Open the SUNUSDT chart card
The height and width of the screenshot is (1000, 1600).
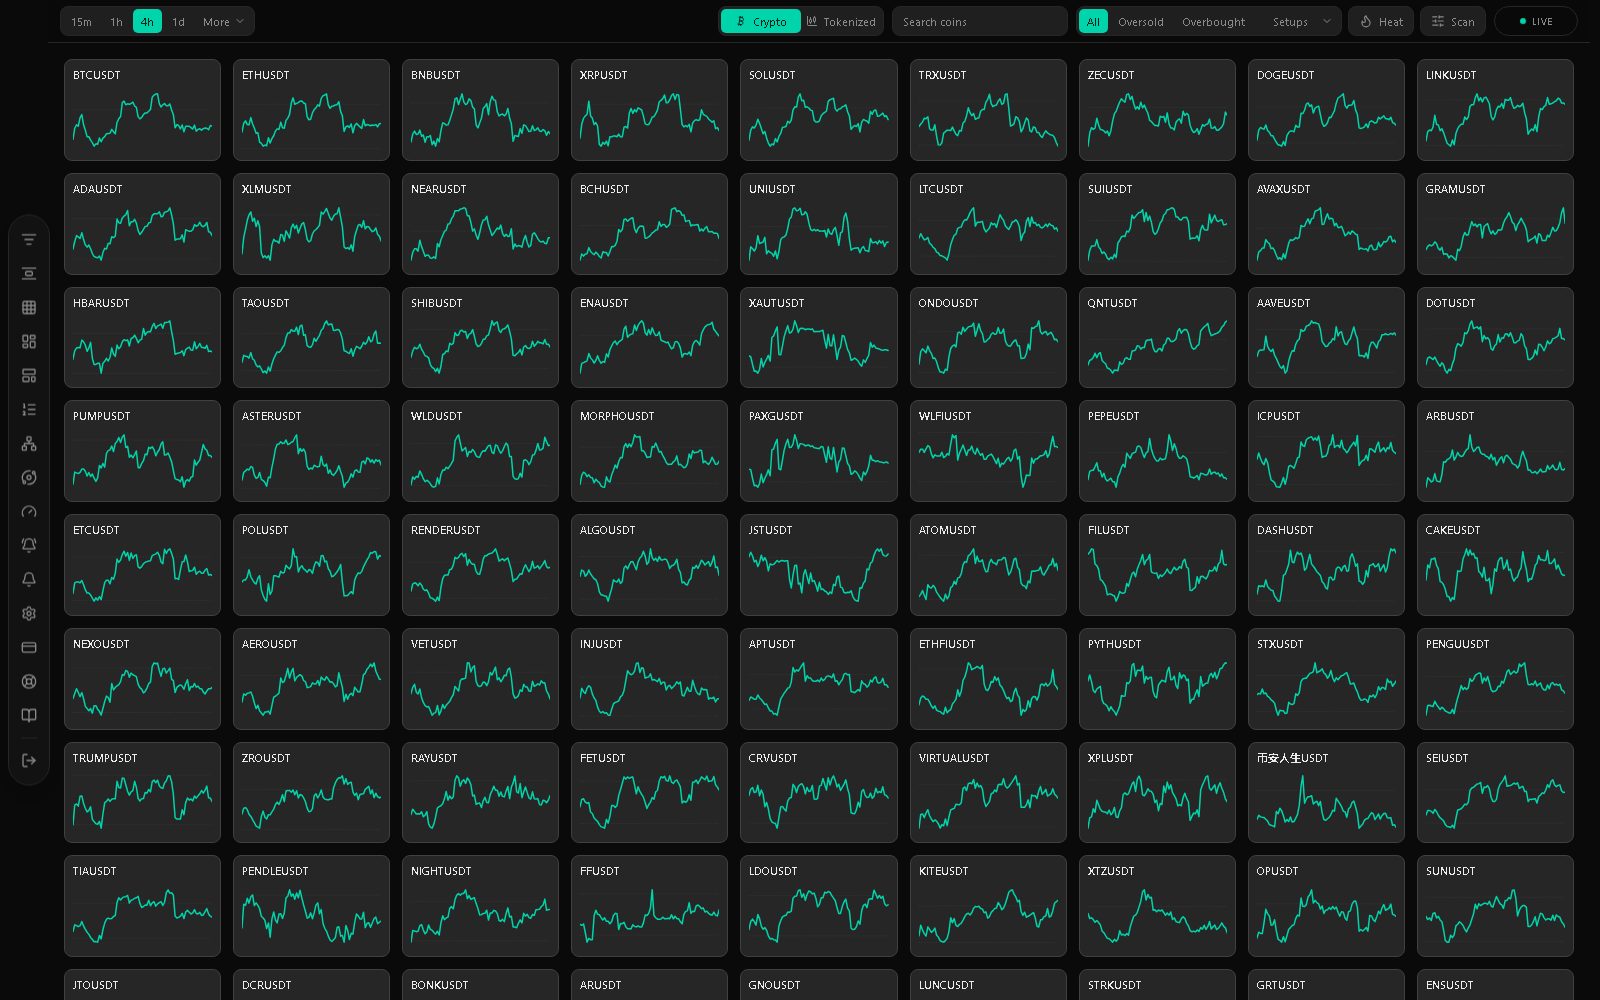tap(1495, 906)
